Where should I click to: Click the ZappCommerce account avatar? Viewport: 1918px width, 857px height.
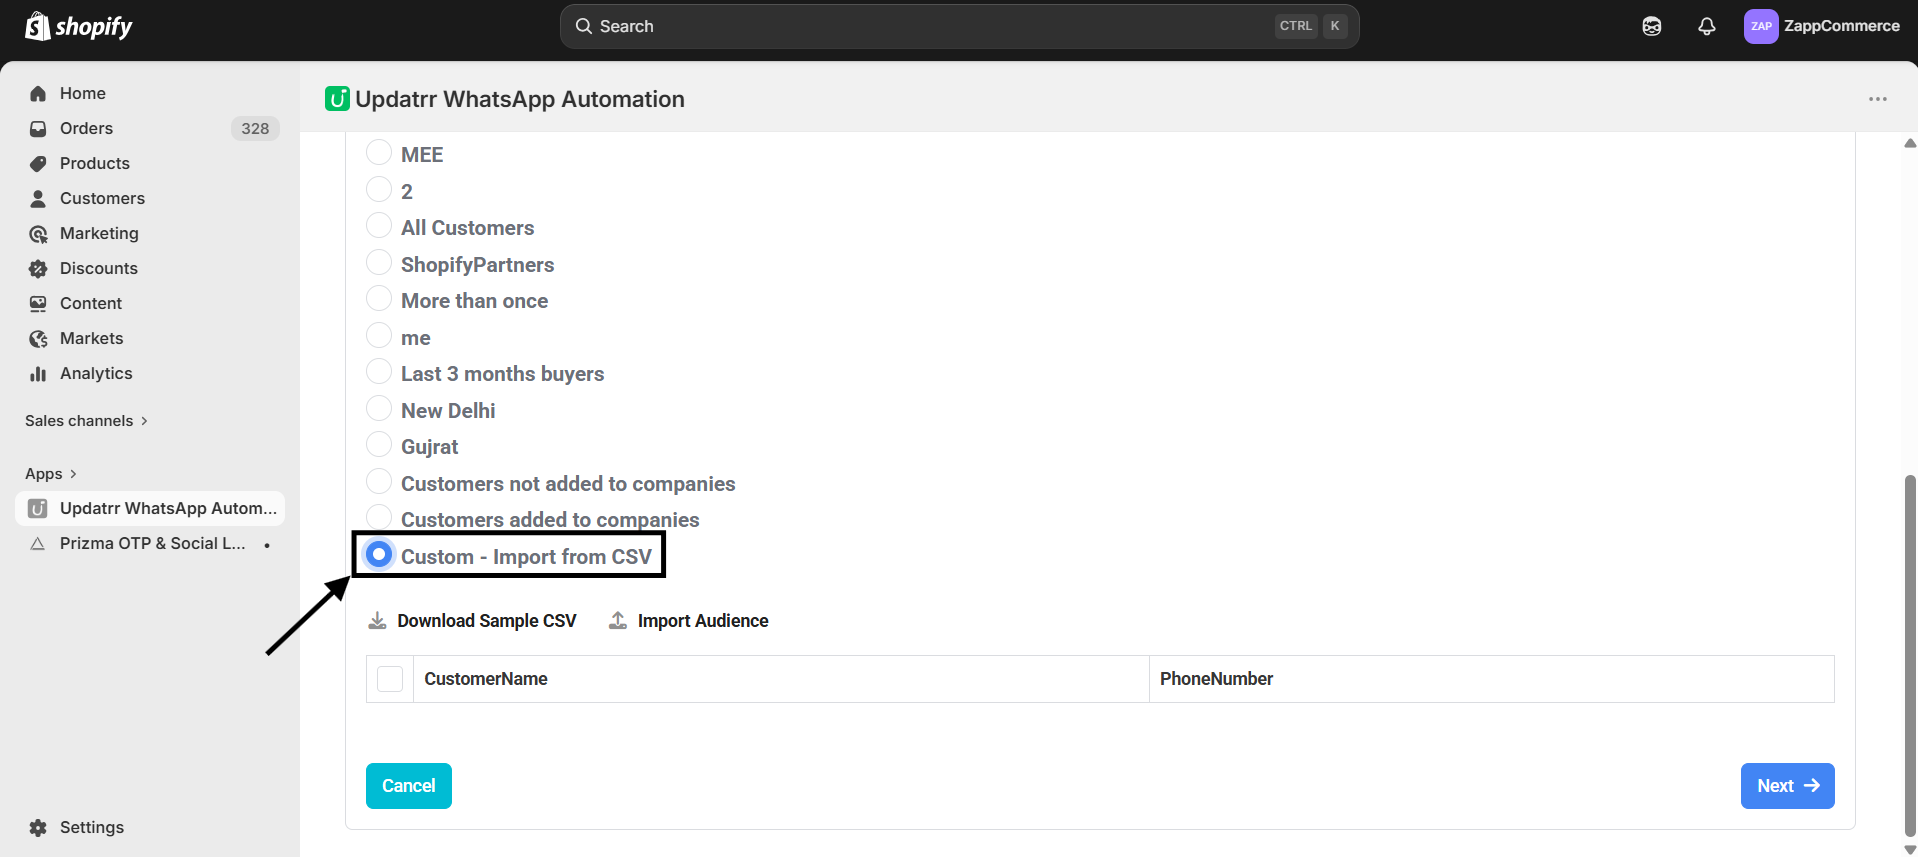(1760, 27)
